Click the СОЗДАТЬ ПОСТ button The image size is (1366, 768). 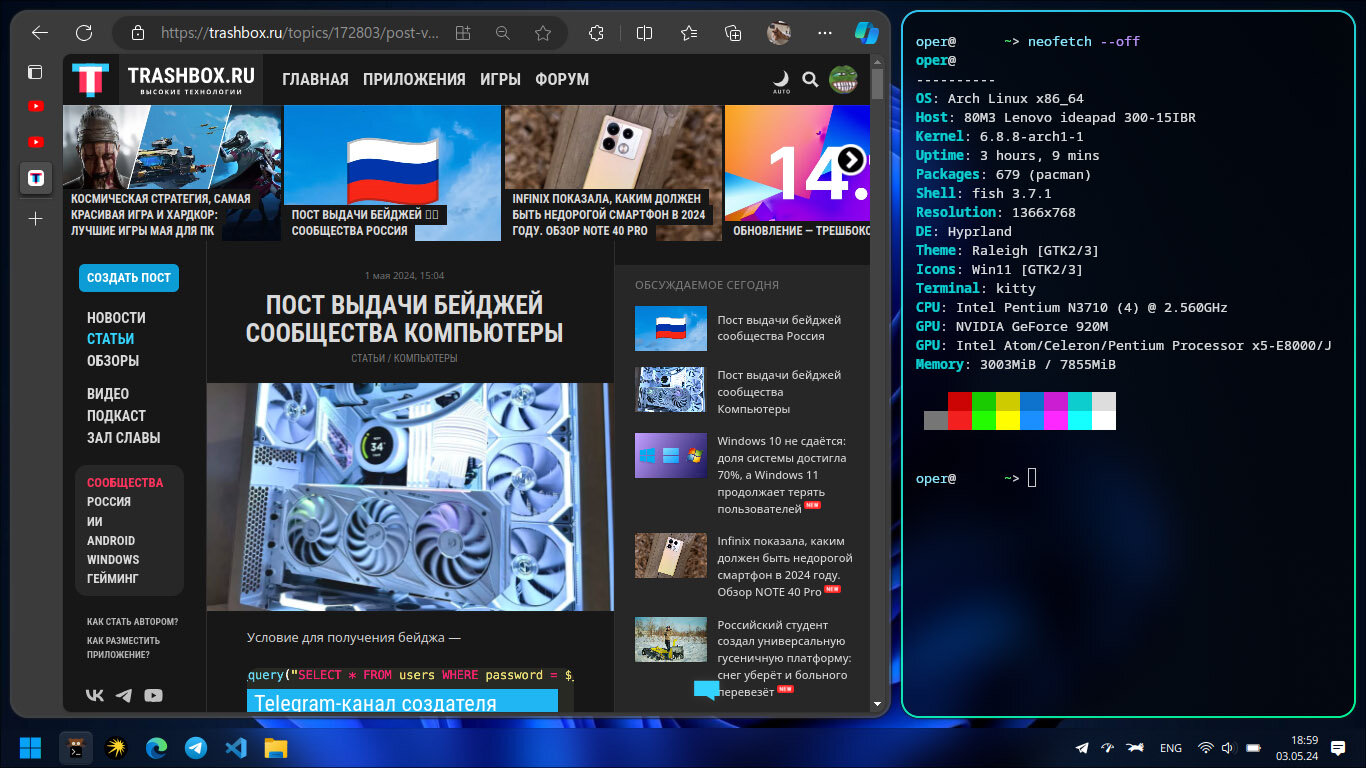[x=129, y=278]
